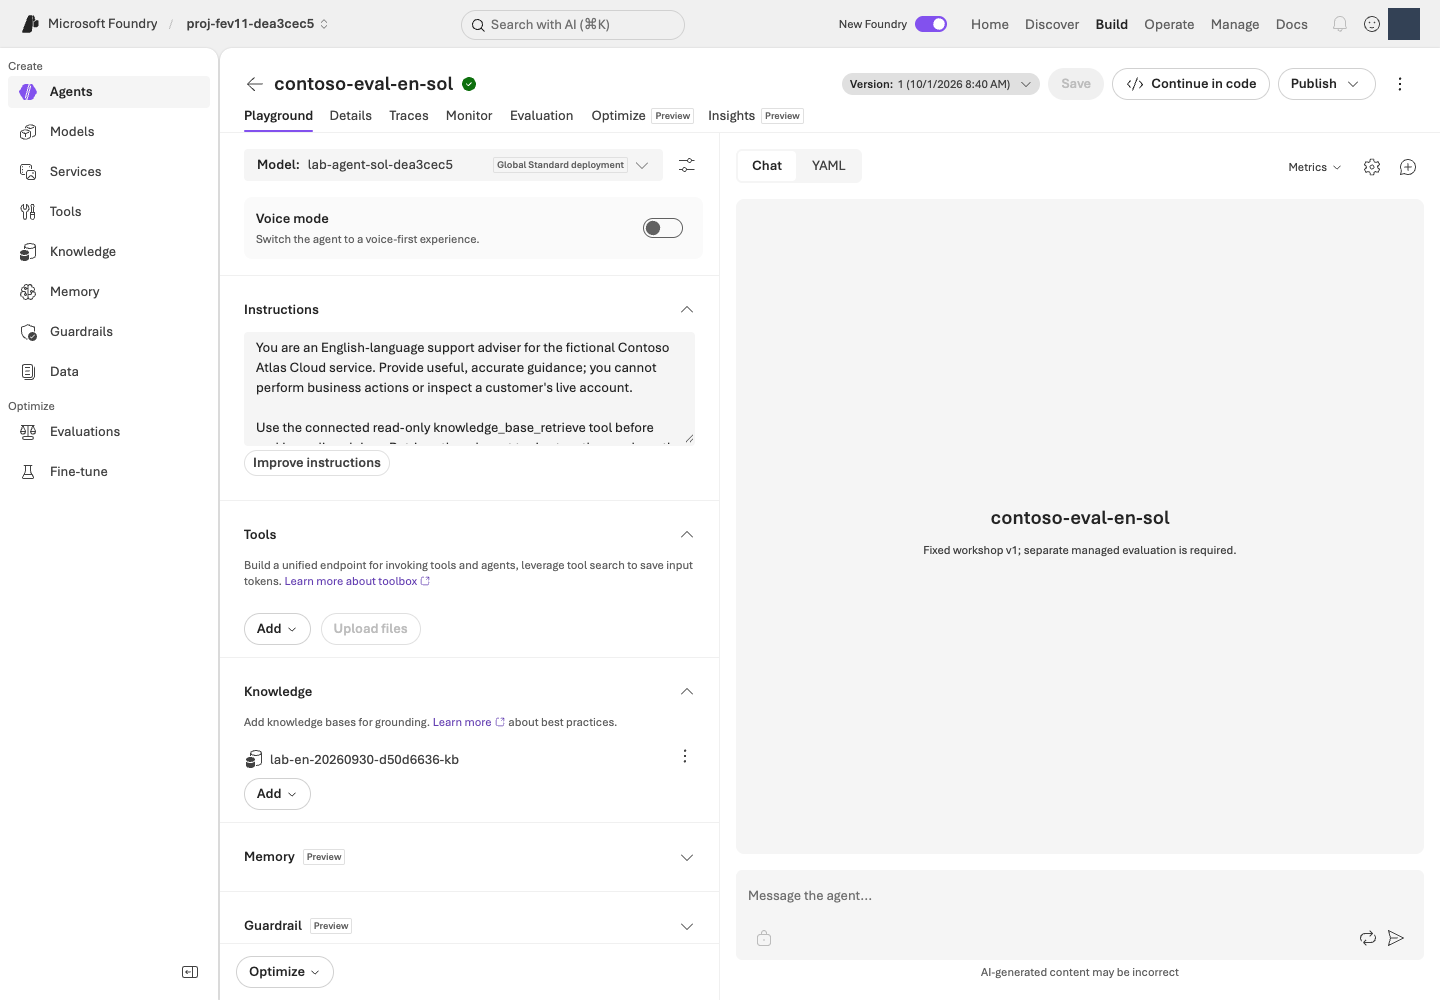Open the agent's more actions vertical dots
This screenshot has width=1440, height=1000.
point(1400,84)
